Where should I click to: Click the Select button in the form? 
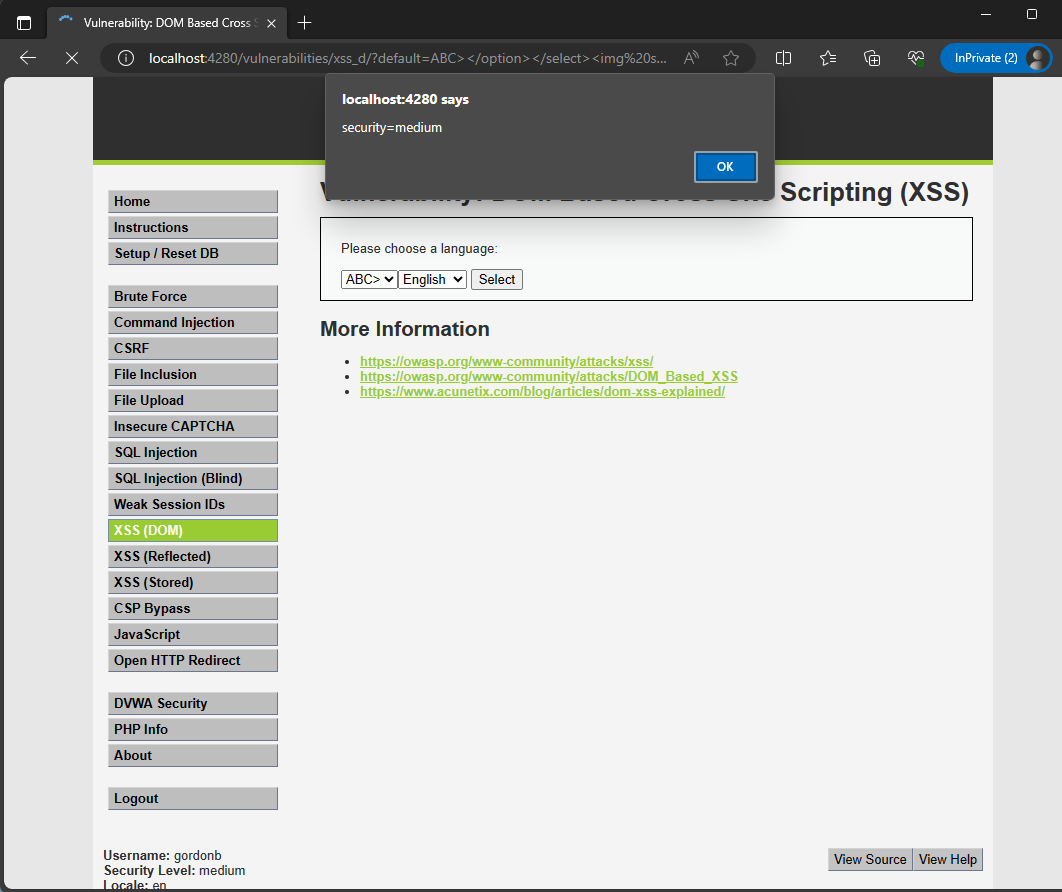pos(497,280)
